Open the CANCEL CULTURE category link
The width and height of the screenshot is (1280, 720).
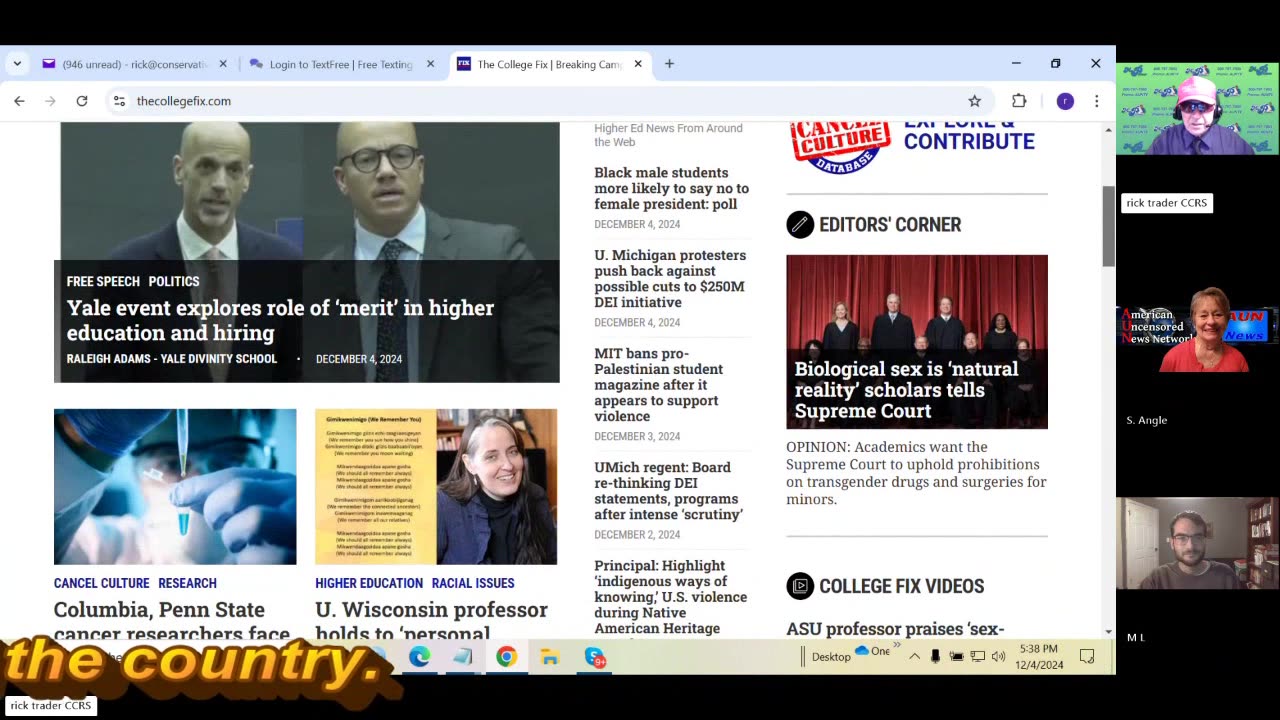(102, 583)
